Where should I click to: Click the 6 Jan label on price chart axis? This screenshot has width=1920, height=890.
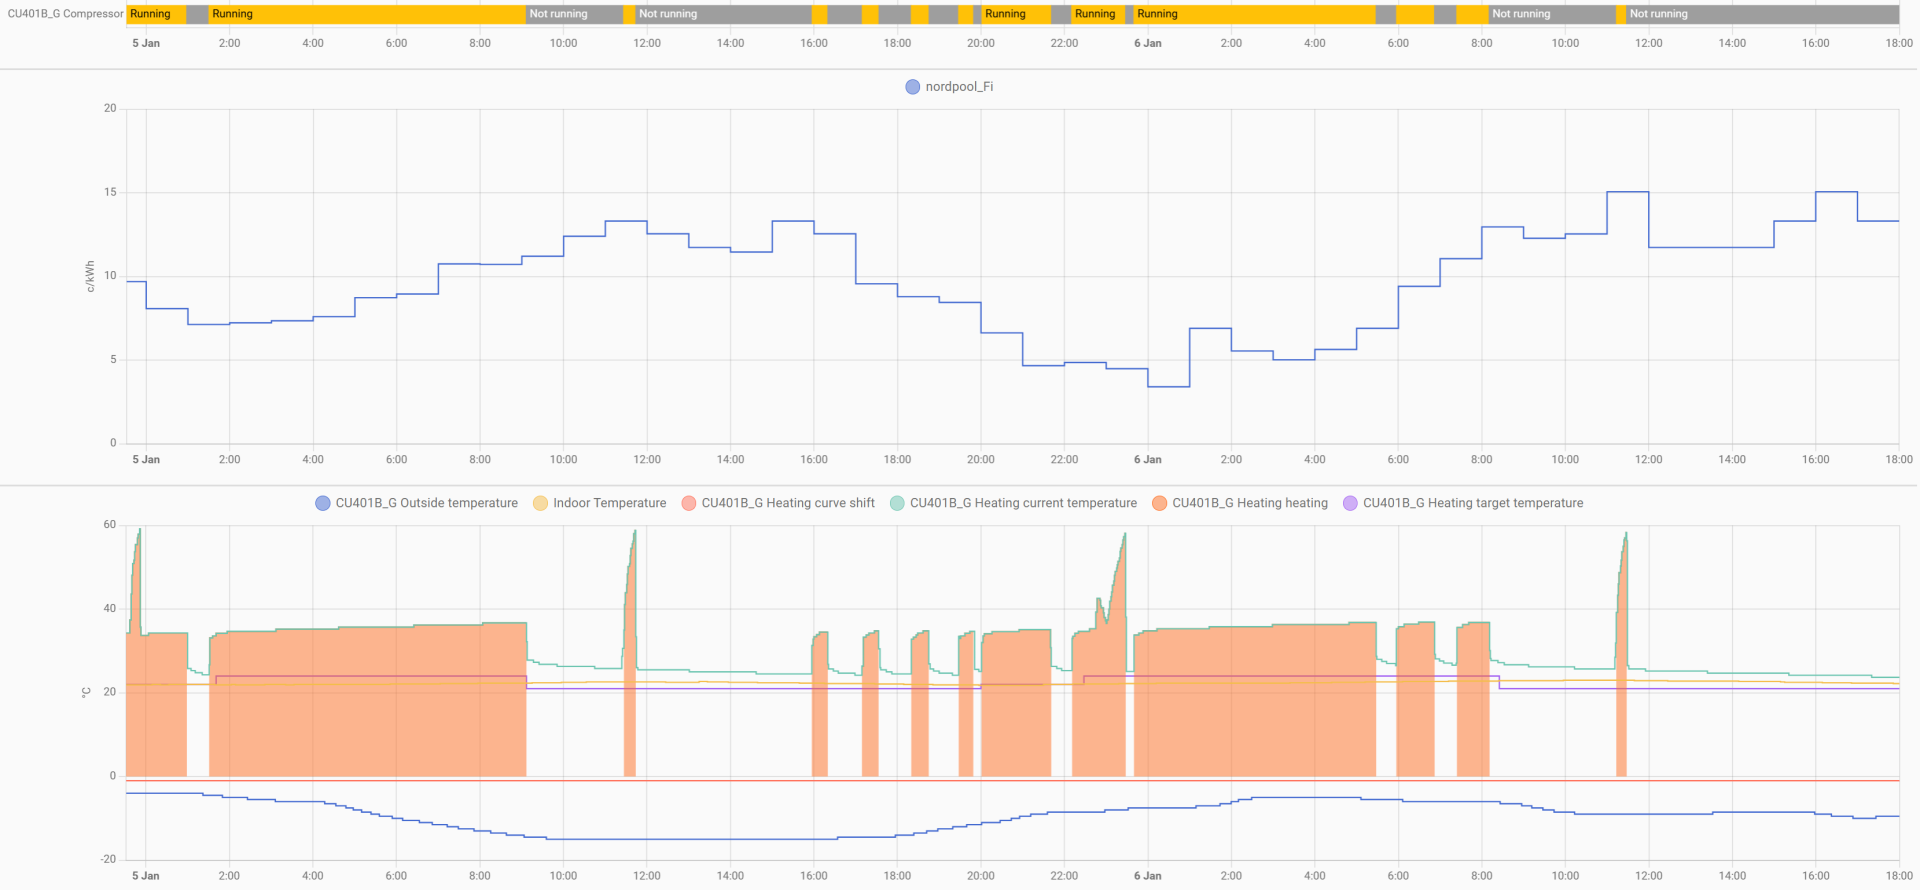tap(1147, 460)
